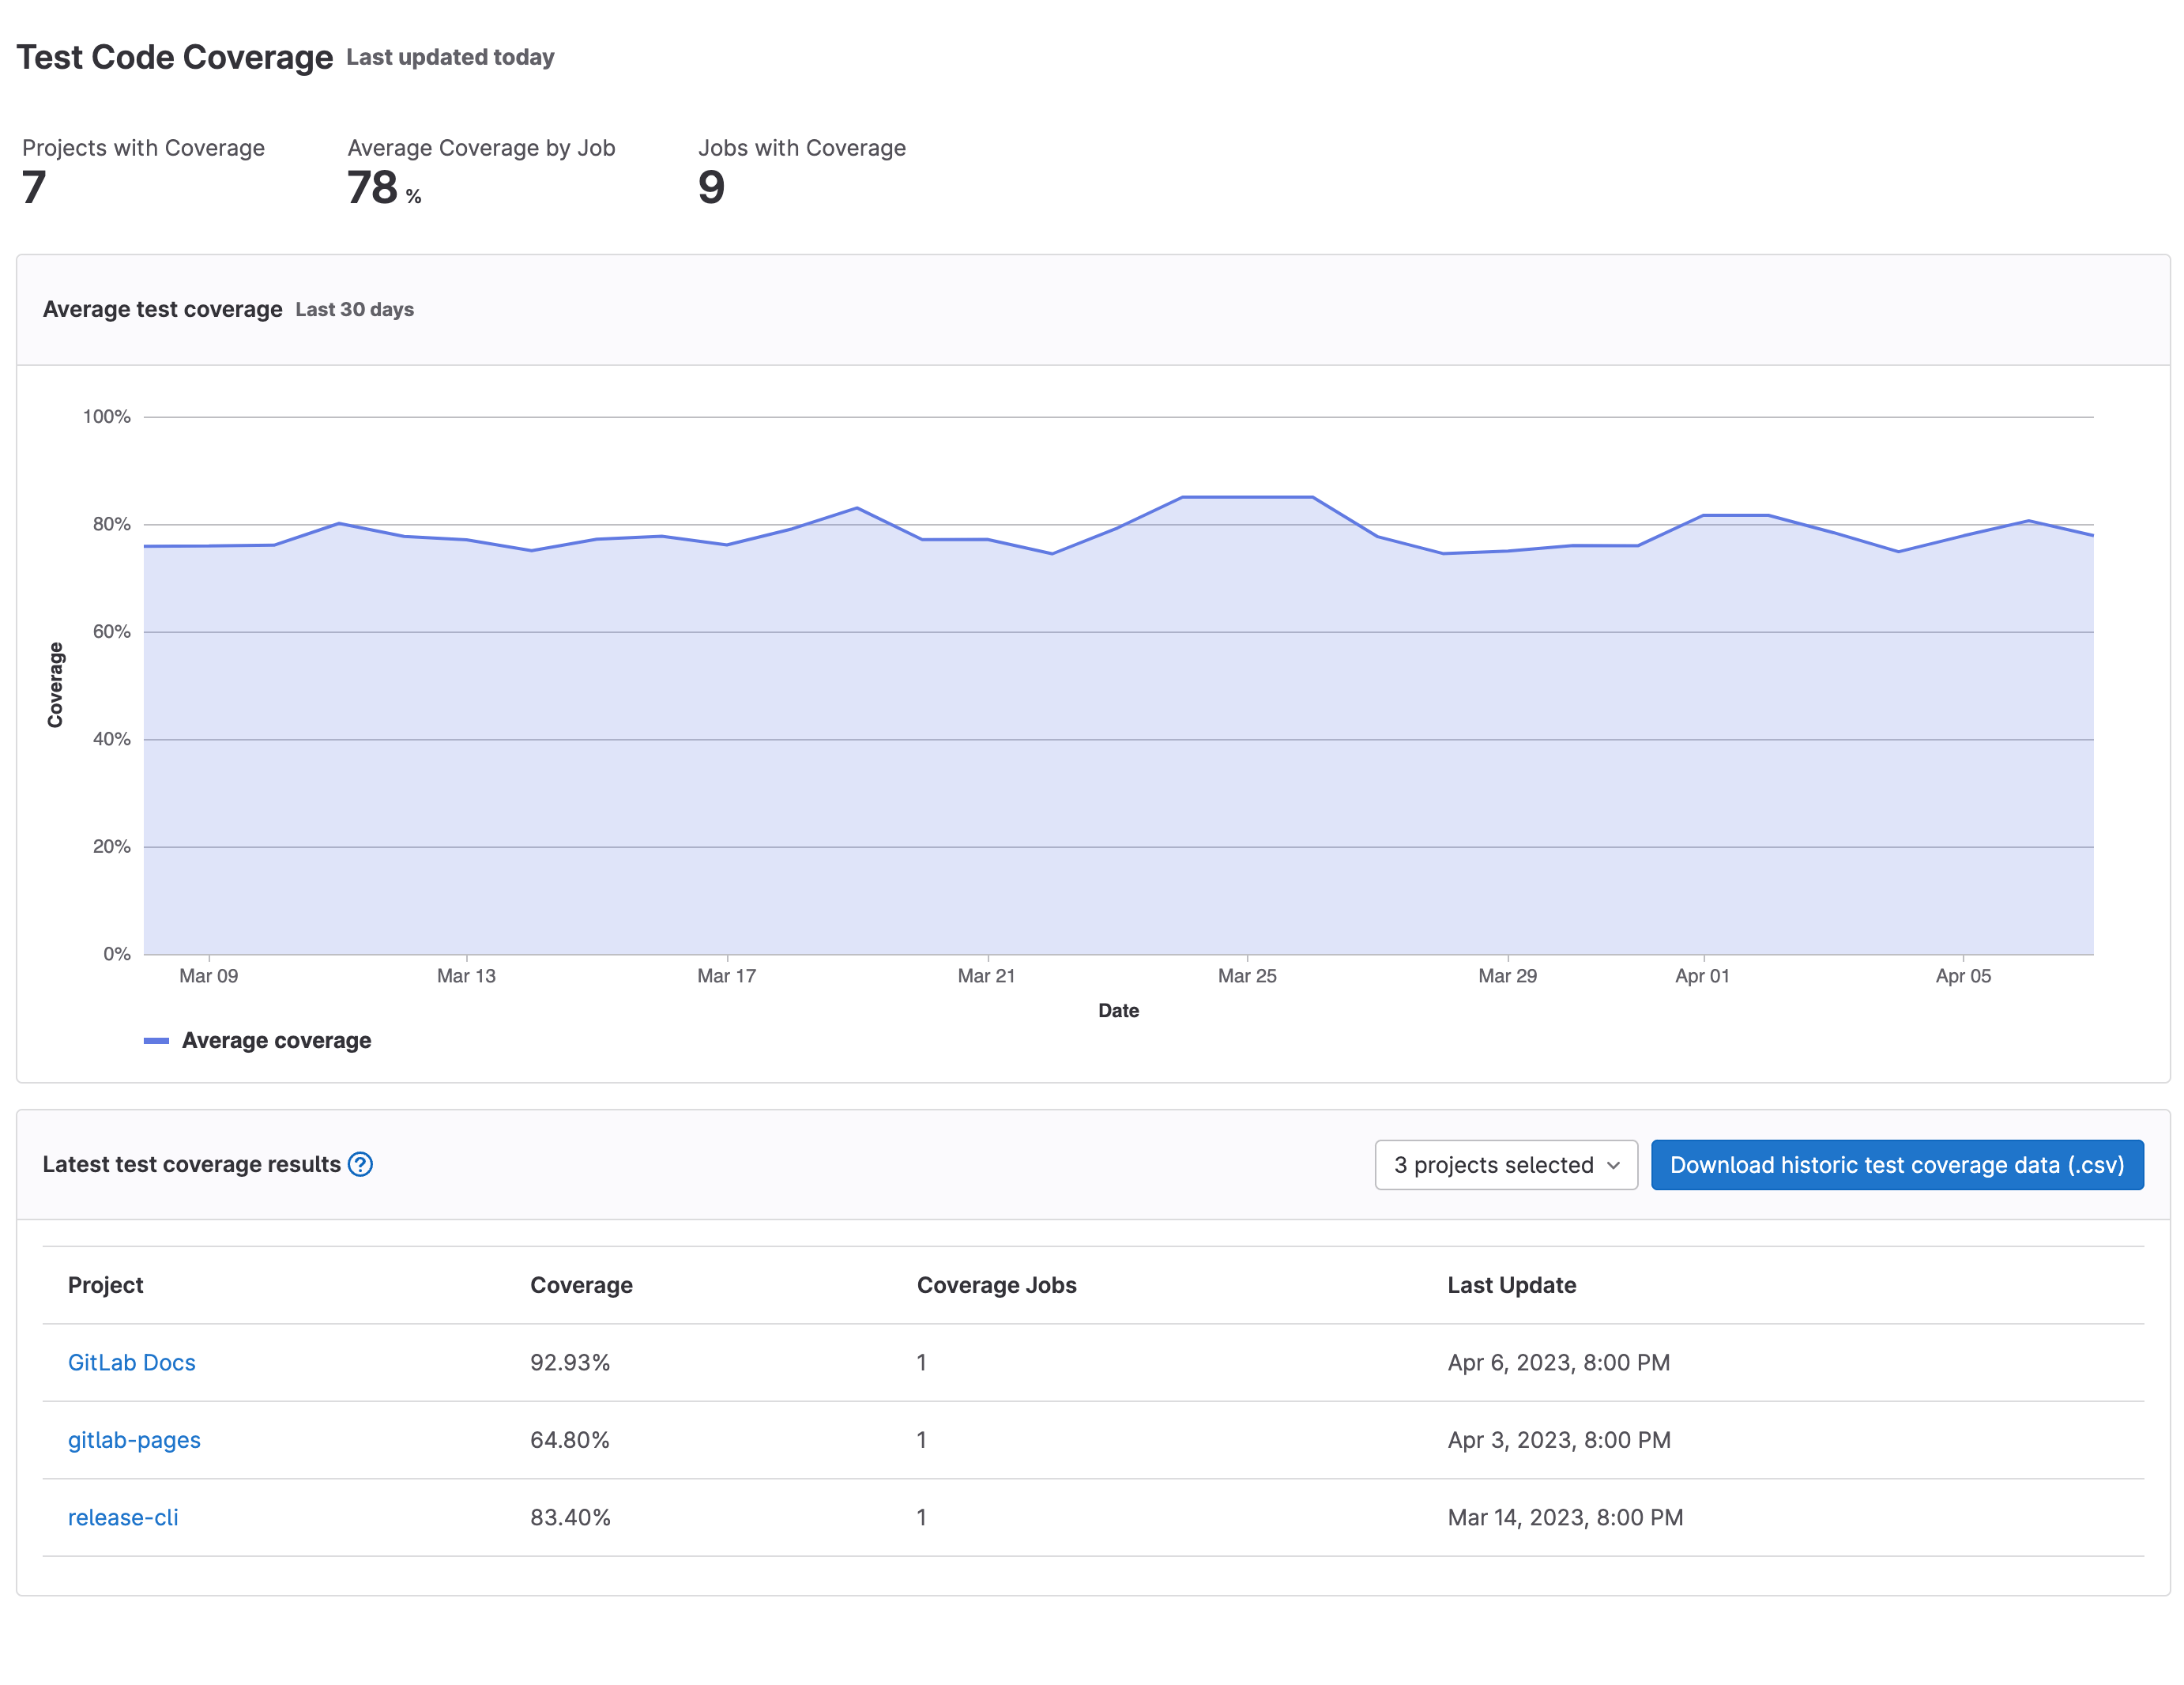The height and width of the screenshot is (1685, 2184).
Task: Download historic test coverage data csv
Action: tap(1896, 1165)
